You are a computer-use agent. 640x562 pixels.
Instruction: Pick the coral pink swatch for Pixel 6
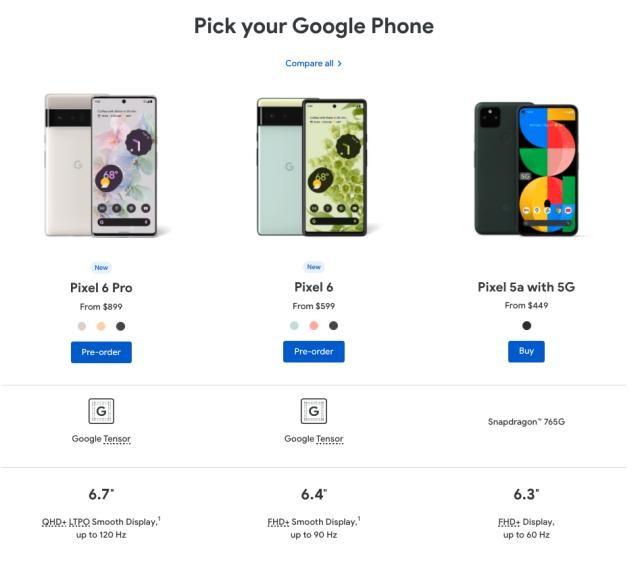314,326
